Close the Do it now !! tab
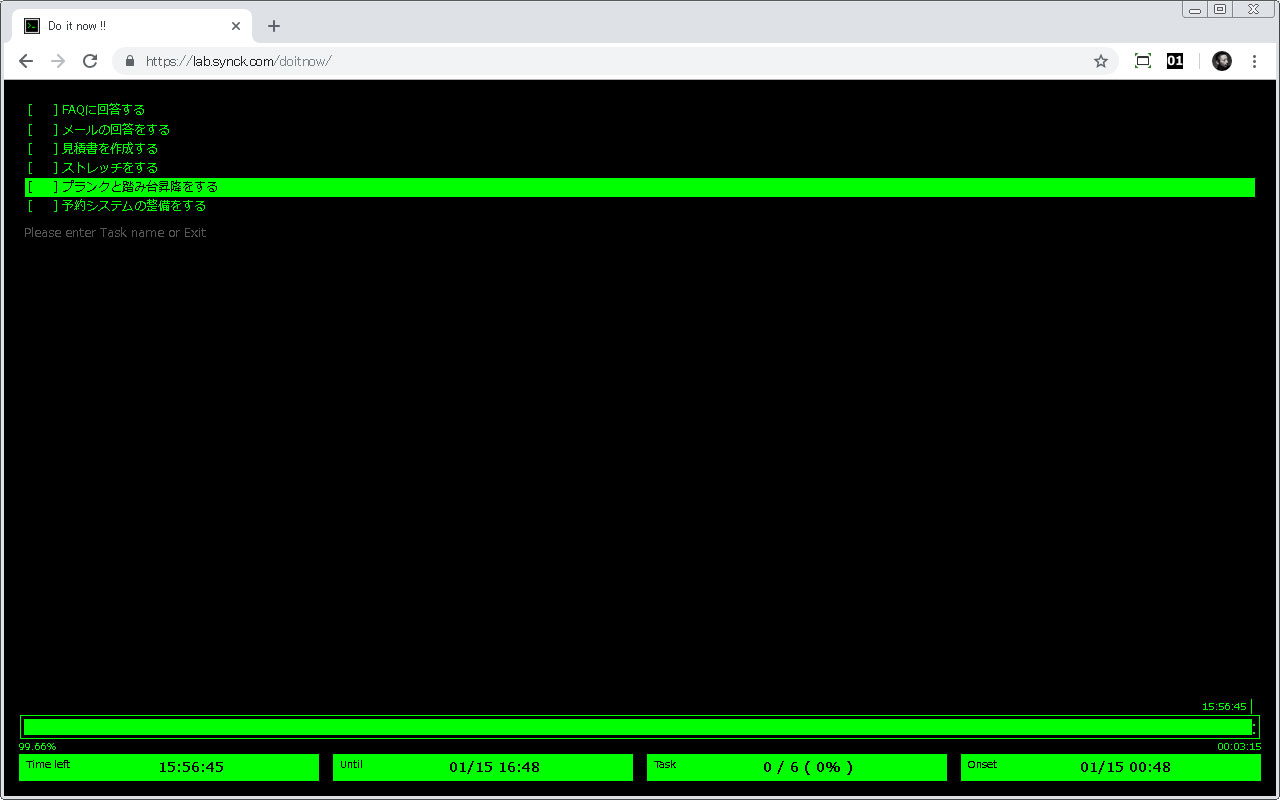This screenshot has width=1280, height=800. coord(237,26)
